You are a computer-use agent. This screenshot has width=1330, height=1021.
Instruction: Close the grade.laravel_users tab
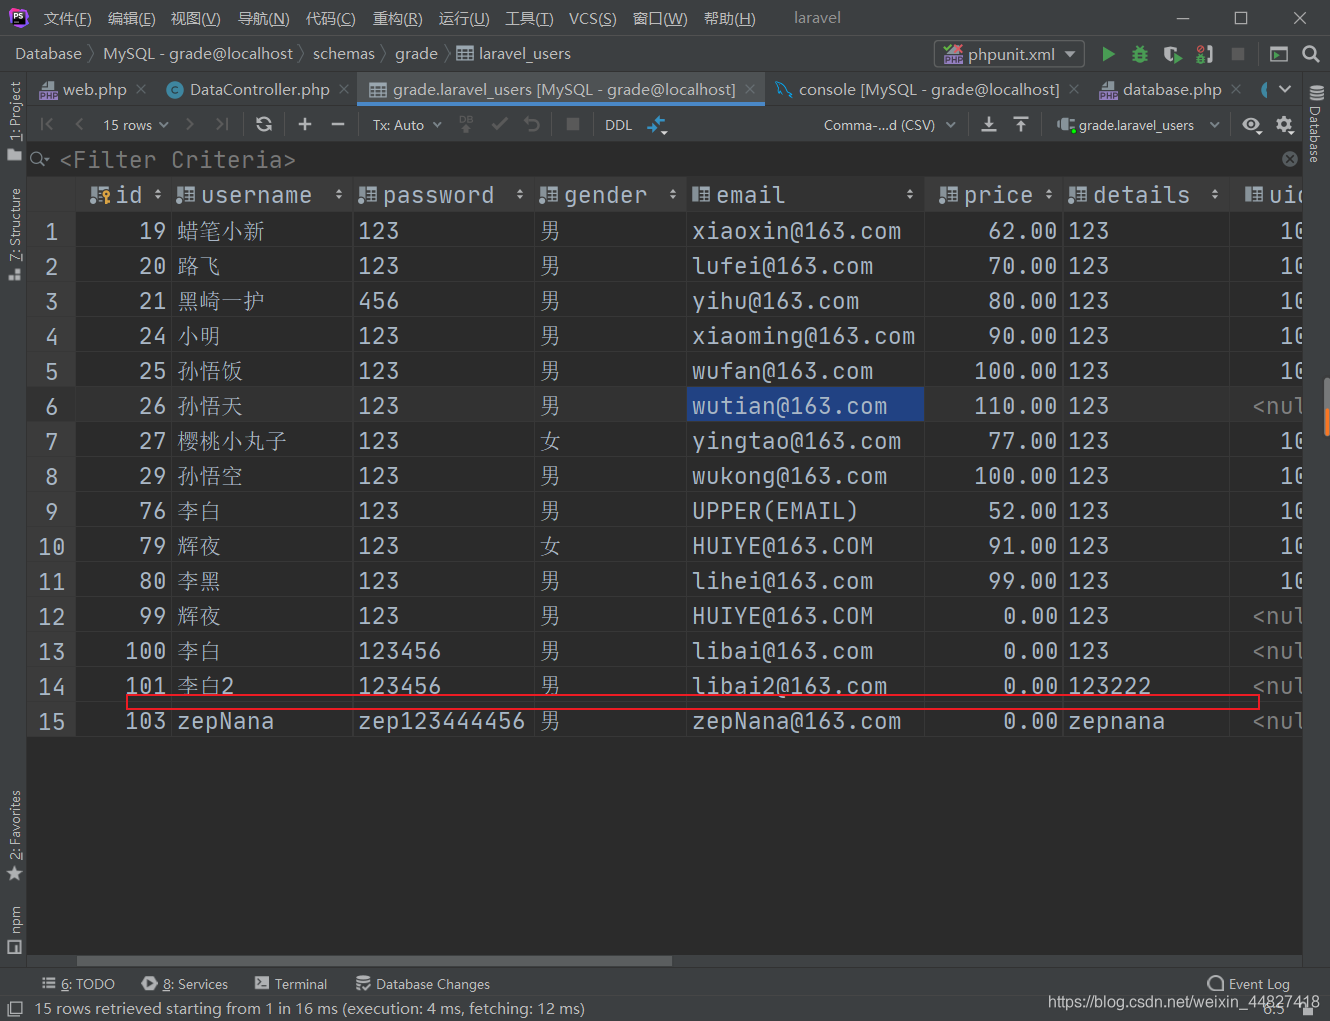tap(750, 89)
